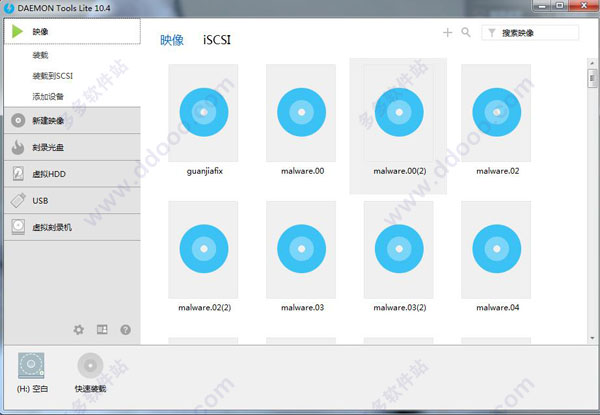Click the DAEMON Tools logo in title bar
The image size is (600, 415).
[x=9, y=8]
